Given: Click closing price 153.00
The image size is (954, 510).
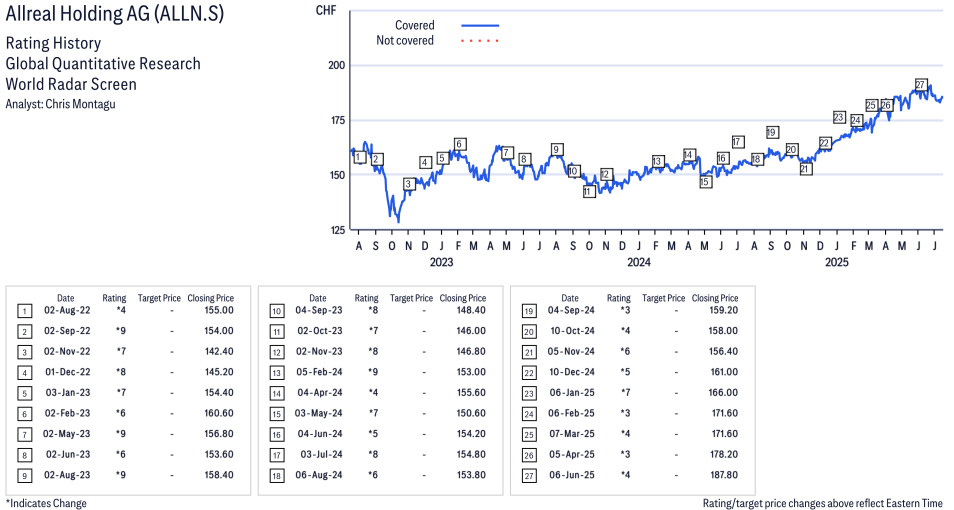Looking at the screenshot, I should [471, 372].
